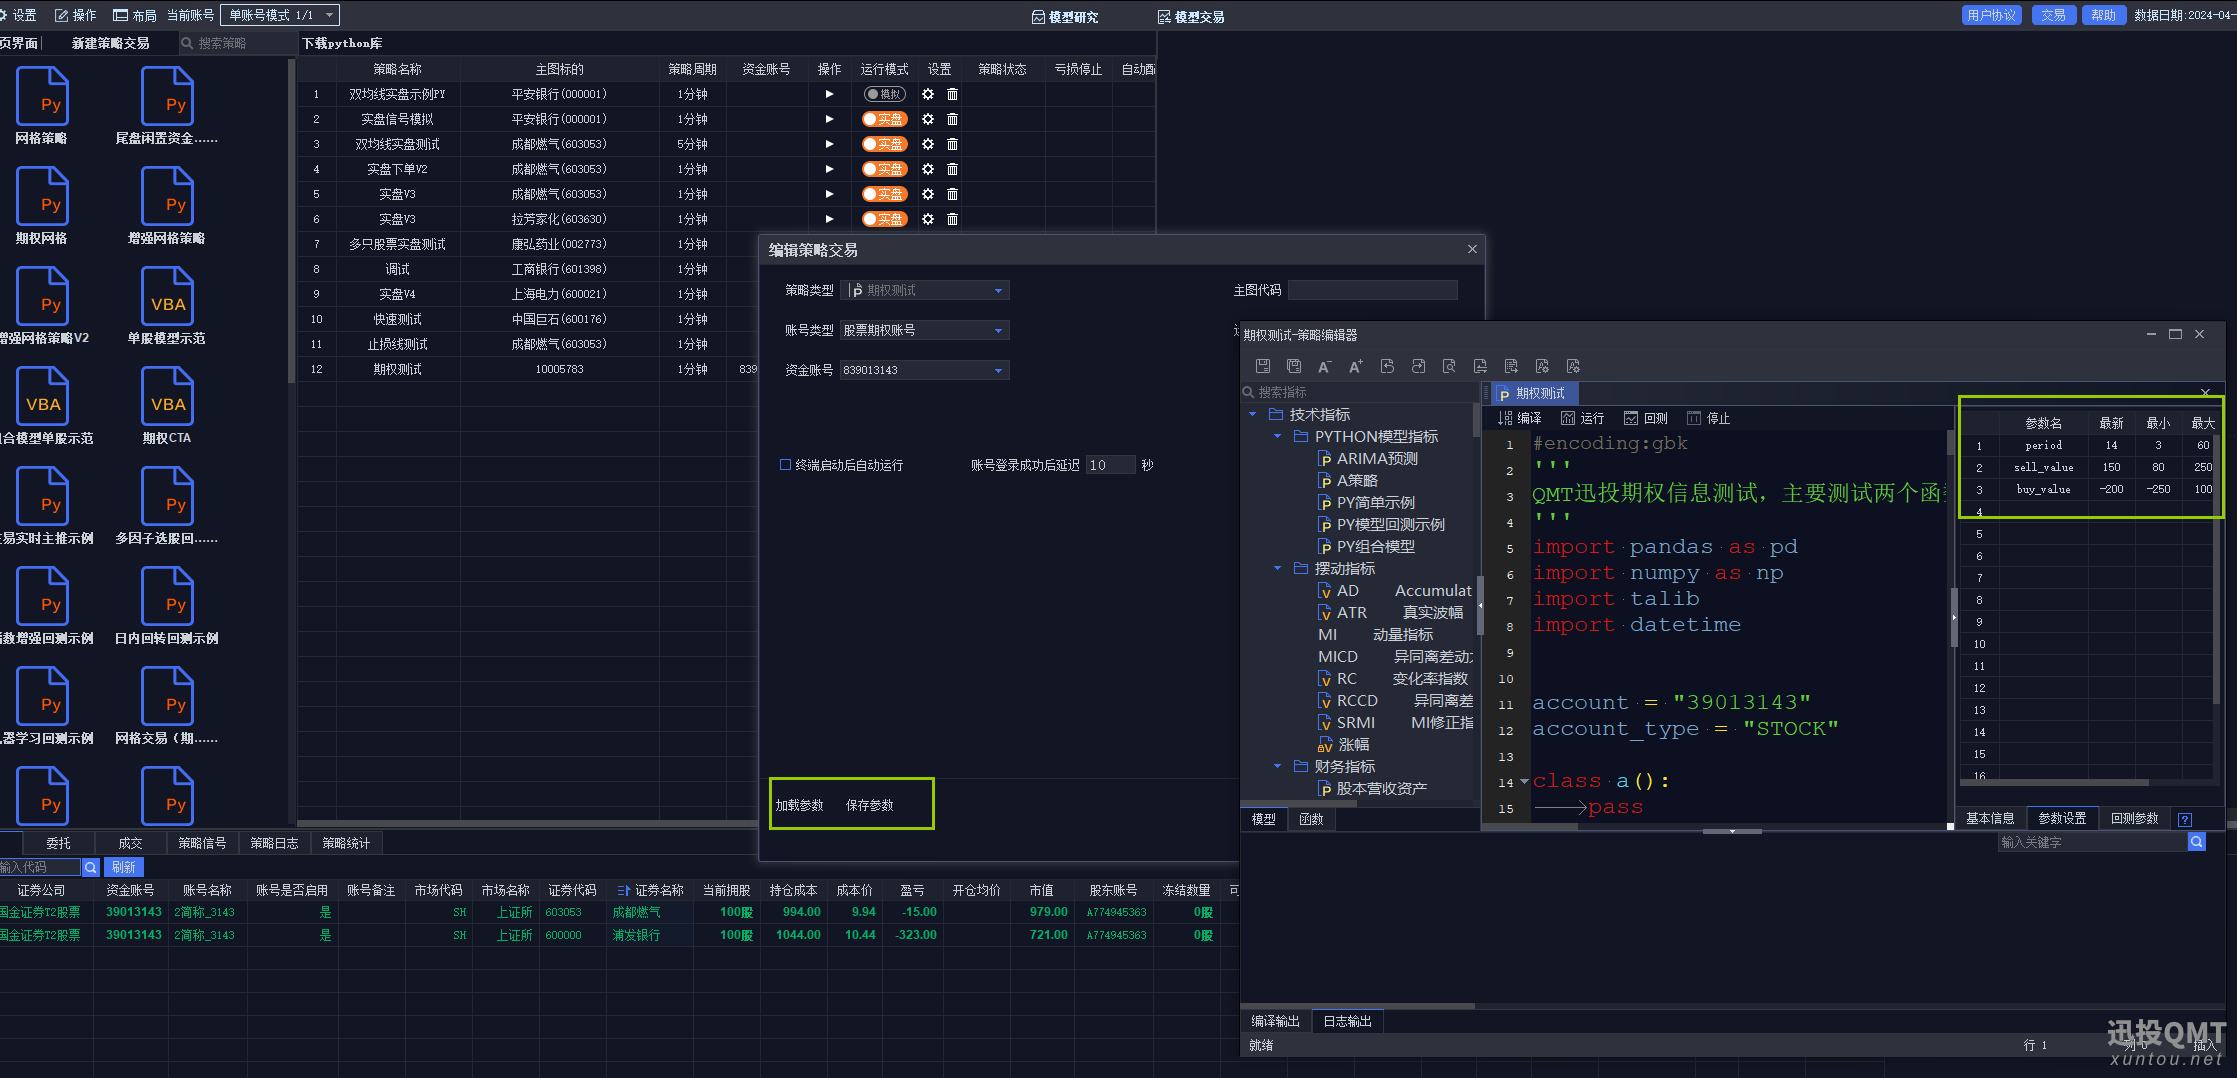
Task: Open the 日内回转回测示例 Py file
Action: [167, 606]
